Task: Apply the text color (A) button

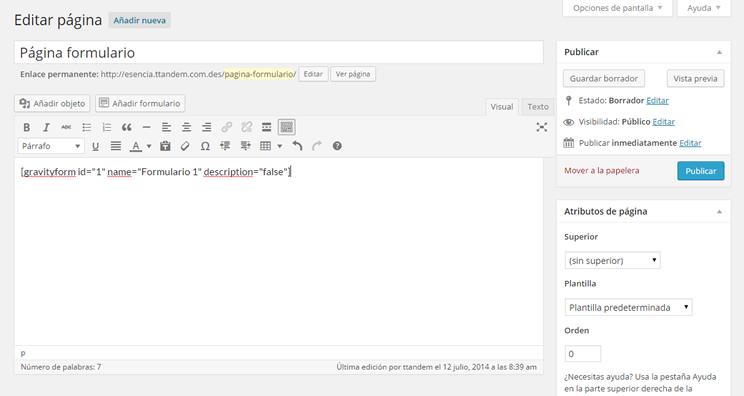Action: [x=136, y=146]
